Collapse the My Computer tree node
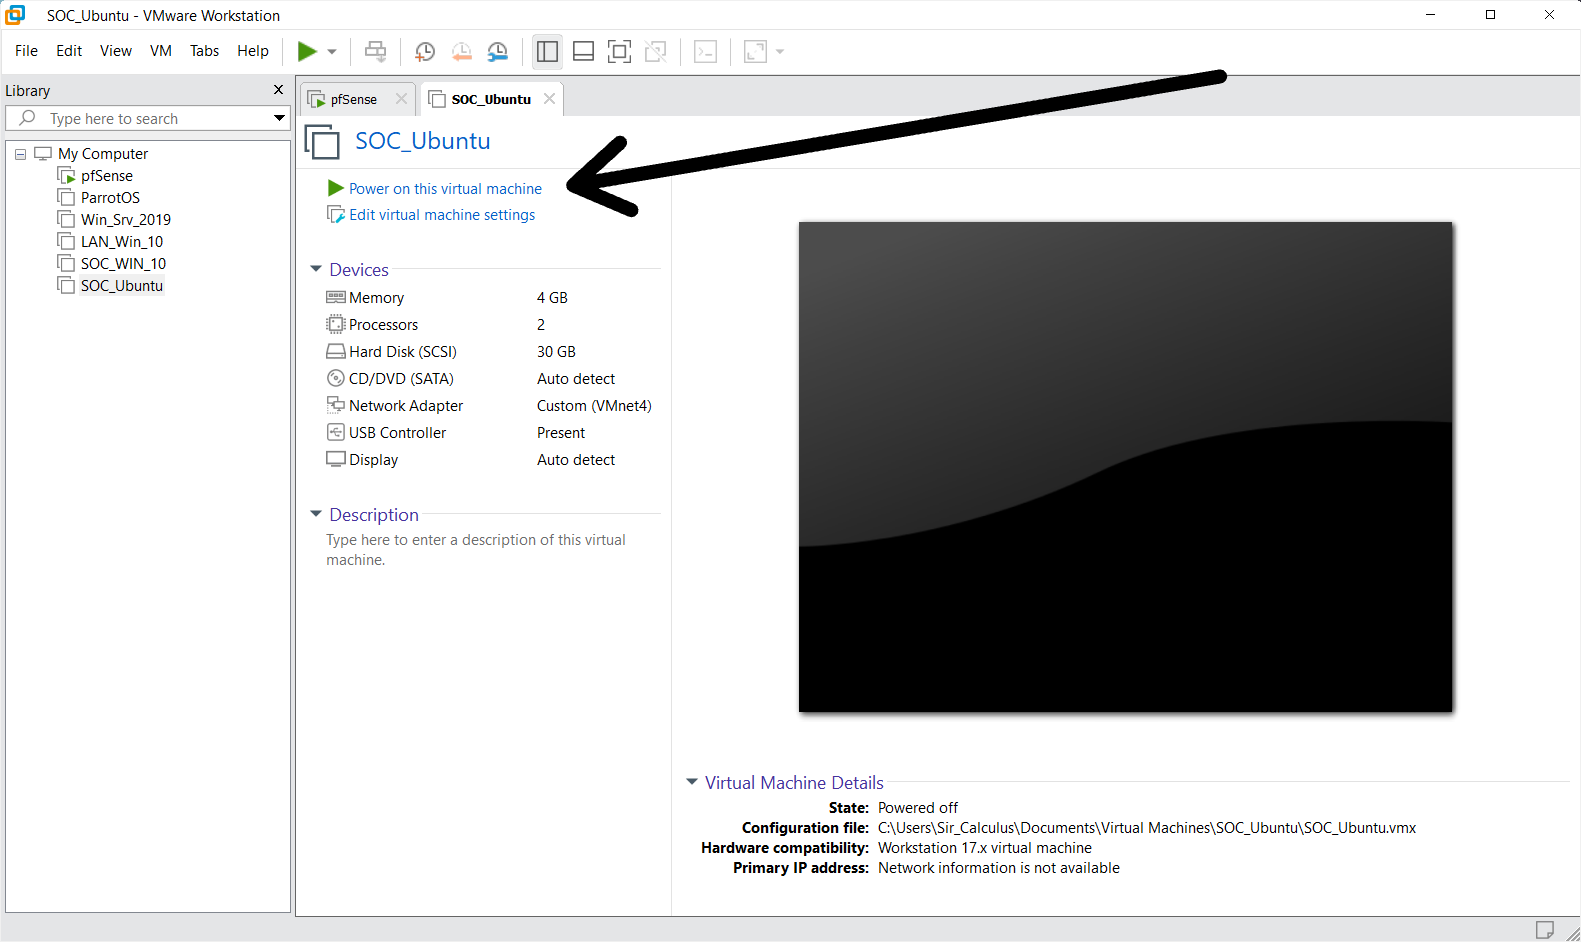This screenshot has width=1581, height=942. [20, 154]
